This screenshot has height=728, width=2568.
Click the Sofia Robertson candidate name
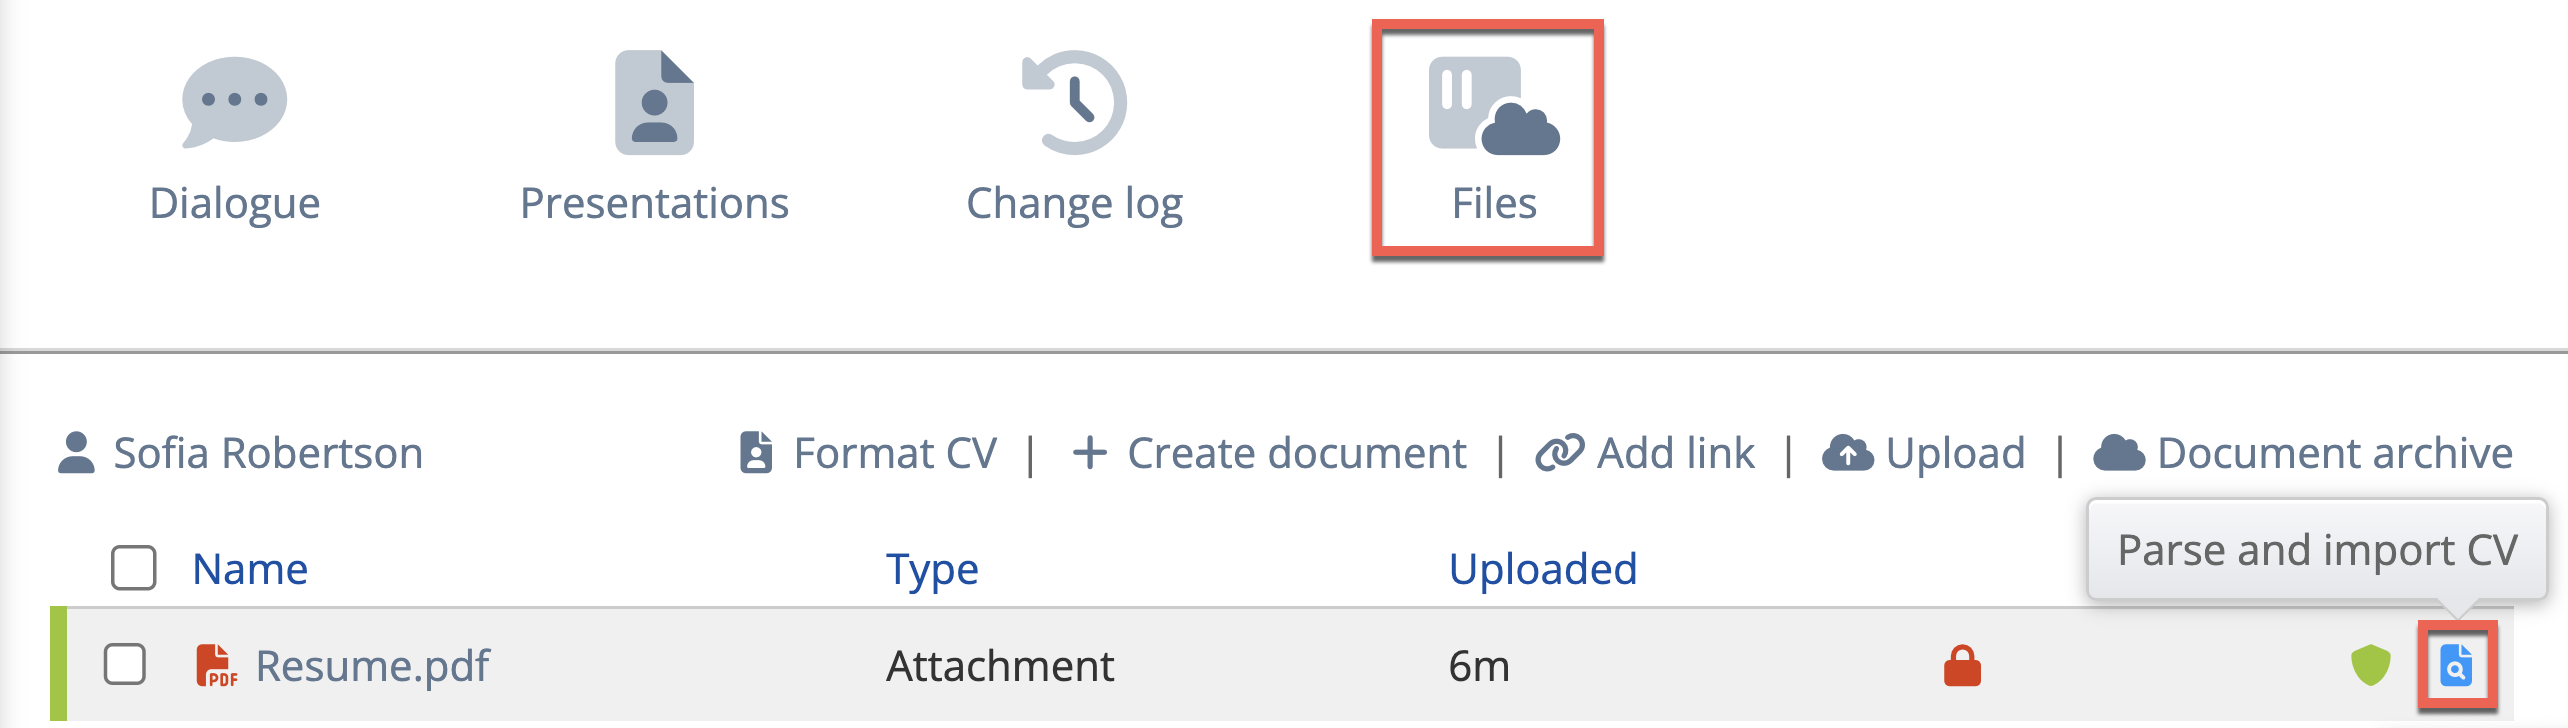click(268, 453)
